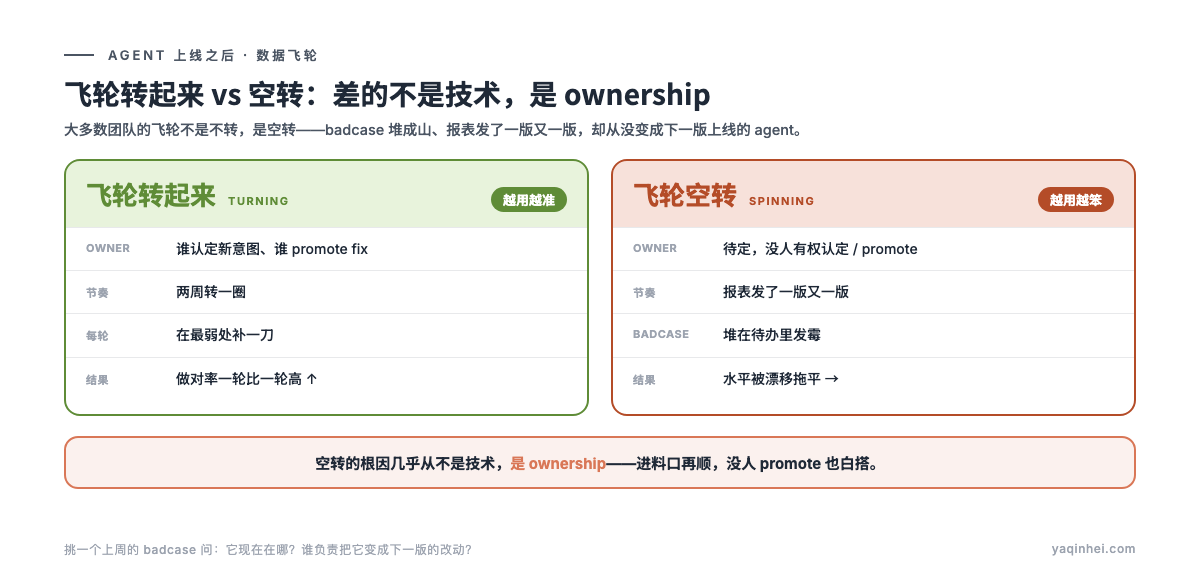Click the 结果 label in the green card
Viewport: 1200px width, 580px height.
(97, 380)
